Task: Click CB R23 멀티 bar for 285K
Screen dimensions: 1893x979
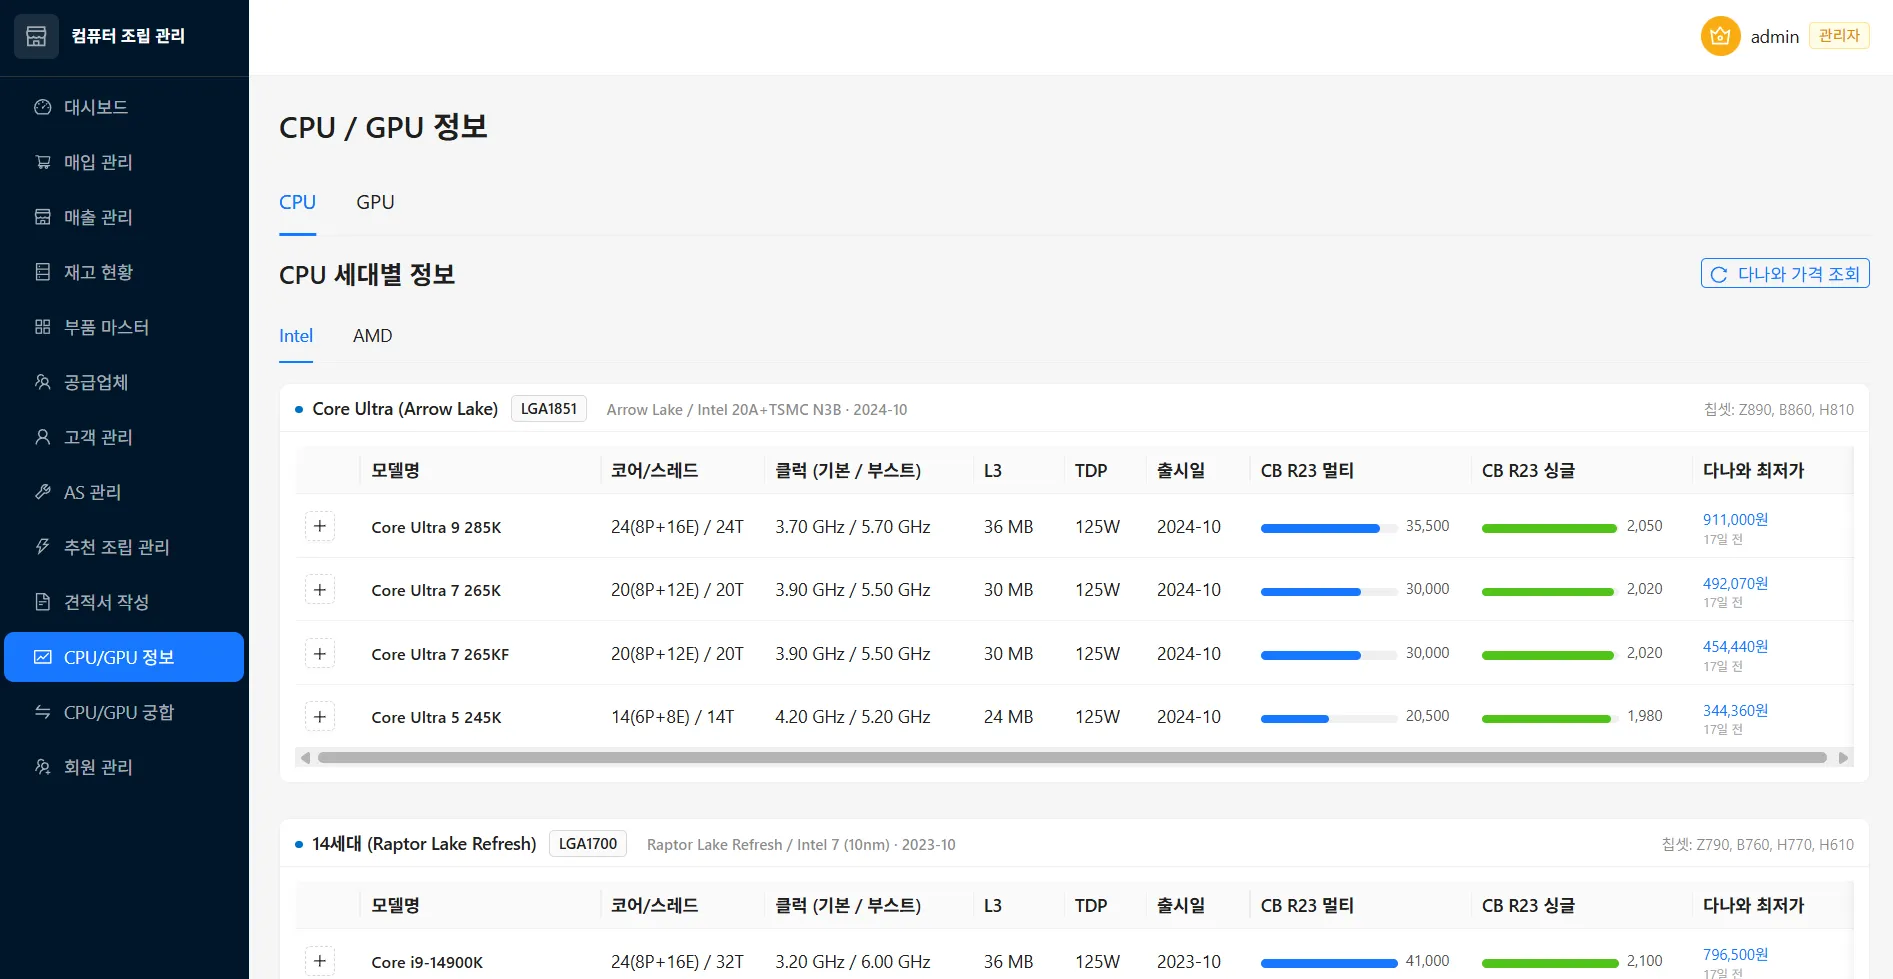Action: pyautogui.click(x=1329, y=528)
